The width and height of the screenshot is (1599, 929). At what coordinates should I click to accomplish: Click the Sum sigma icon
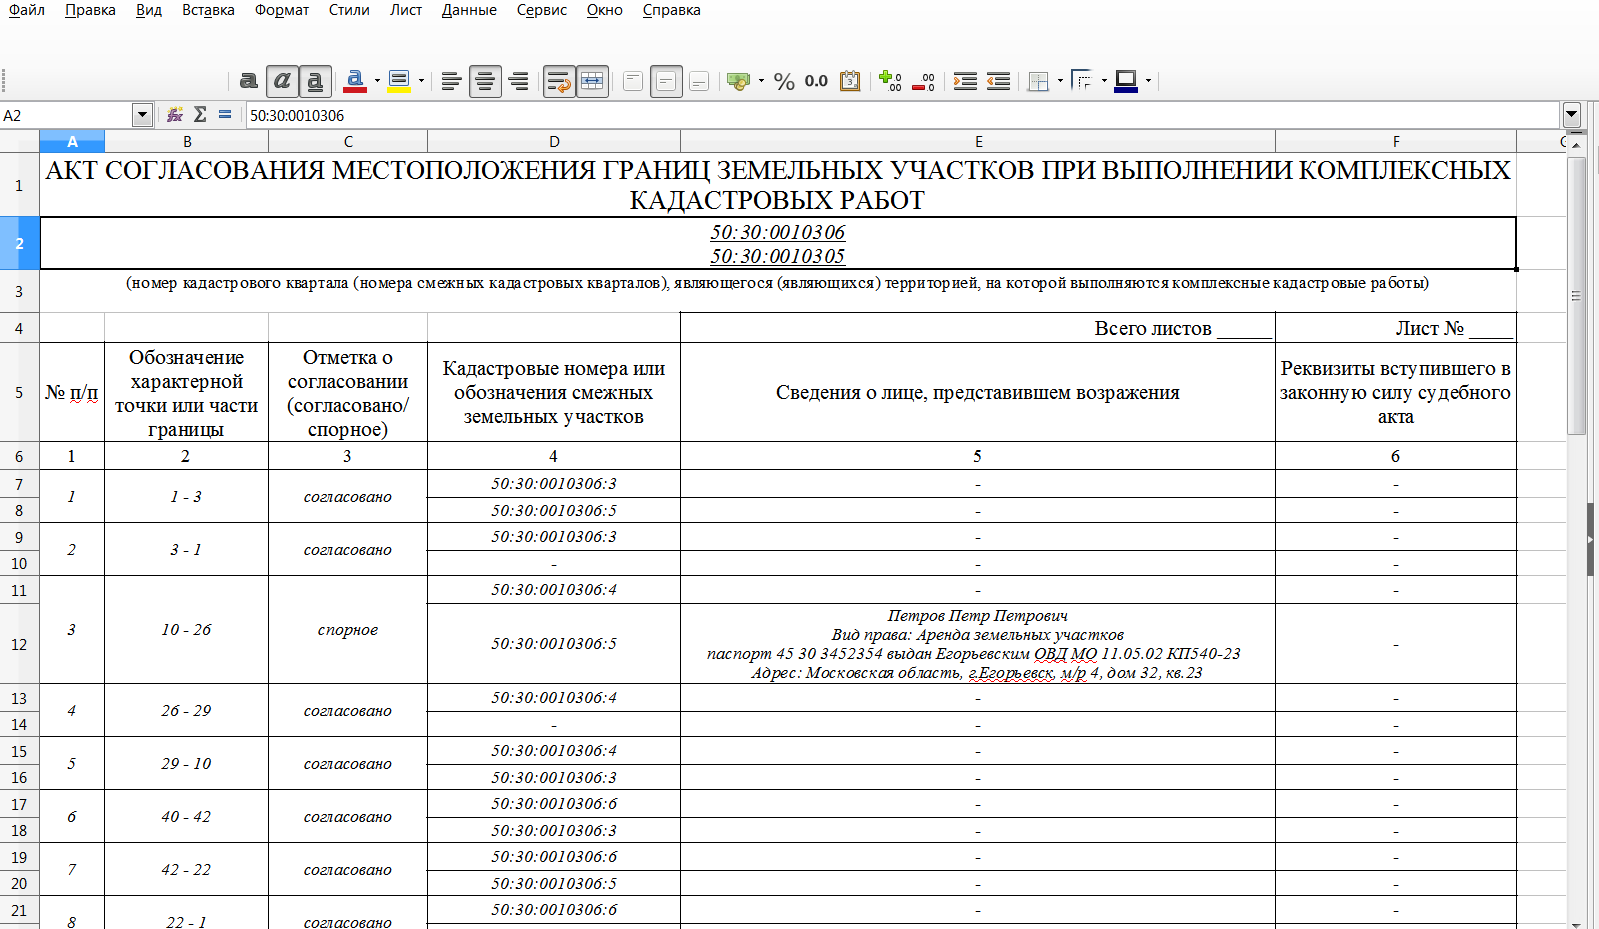tap(200, 115)
